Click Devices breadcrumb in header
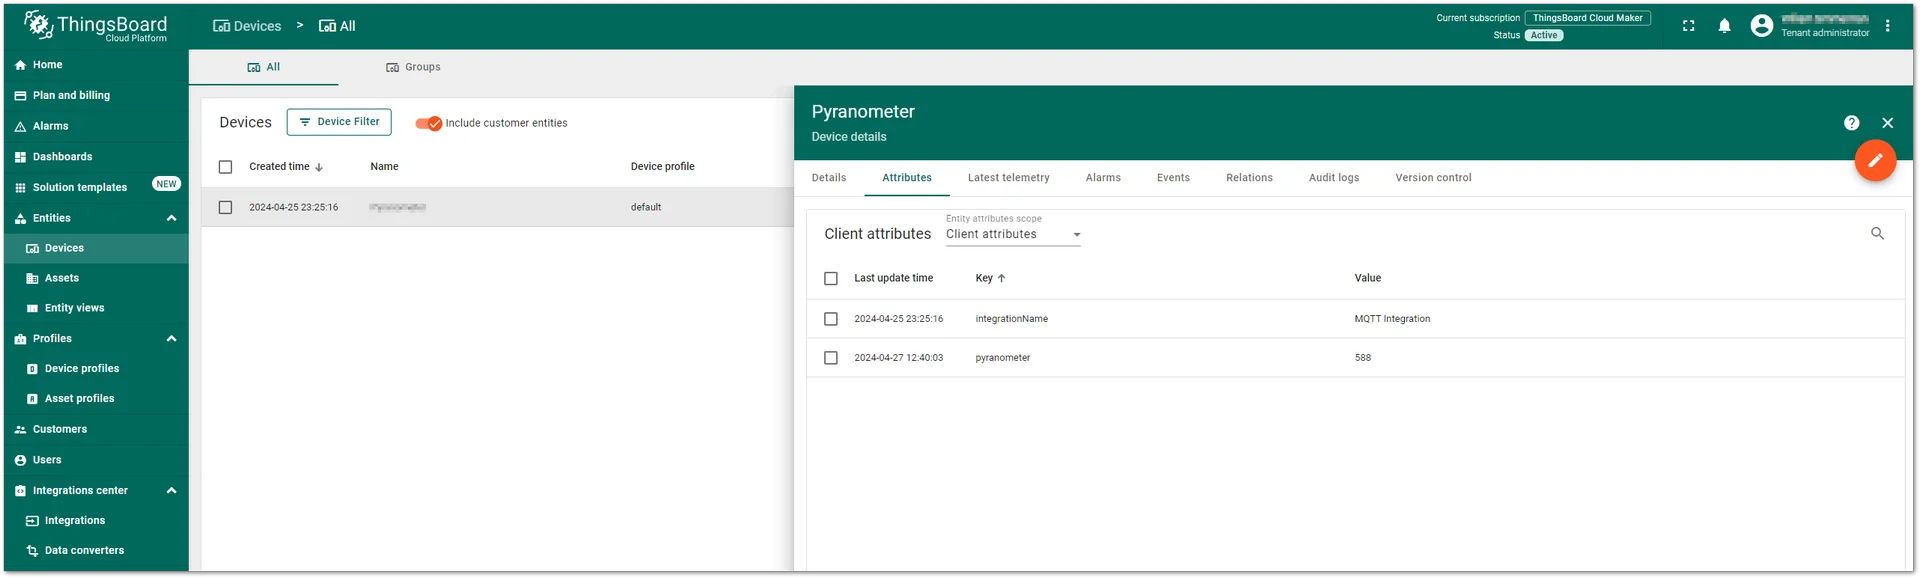Viewport: 1920px width, 578px height. click(247, 26)
